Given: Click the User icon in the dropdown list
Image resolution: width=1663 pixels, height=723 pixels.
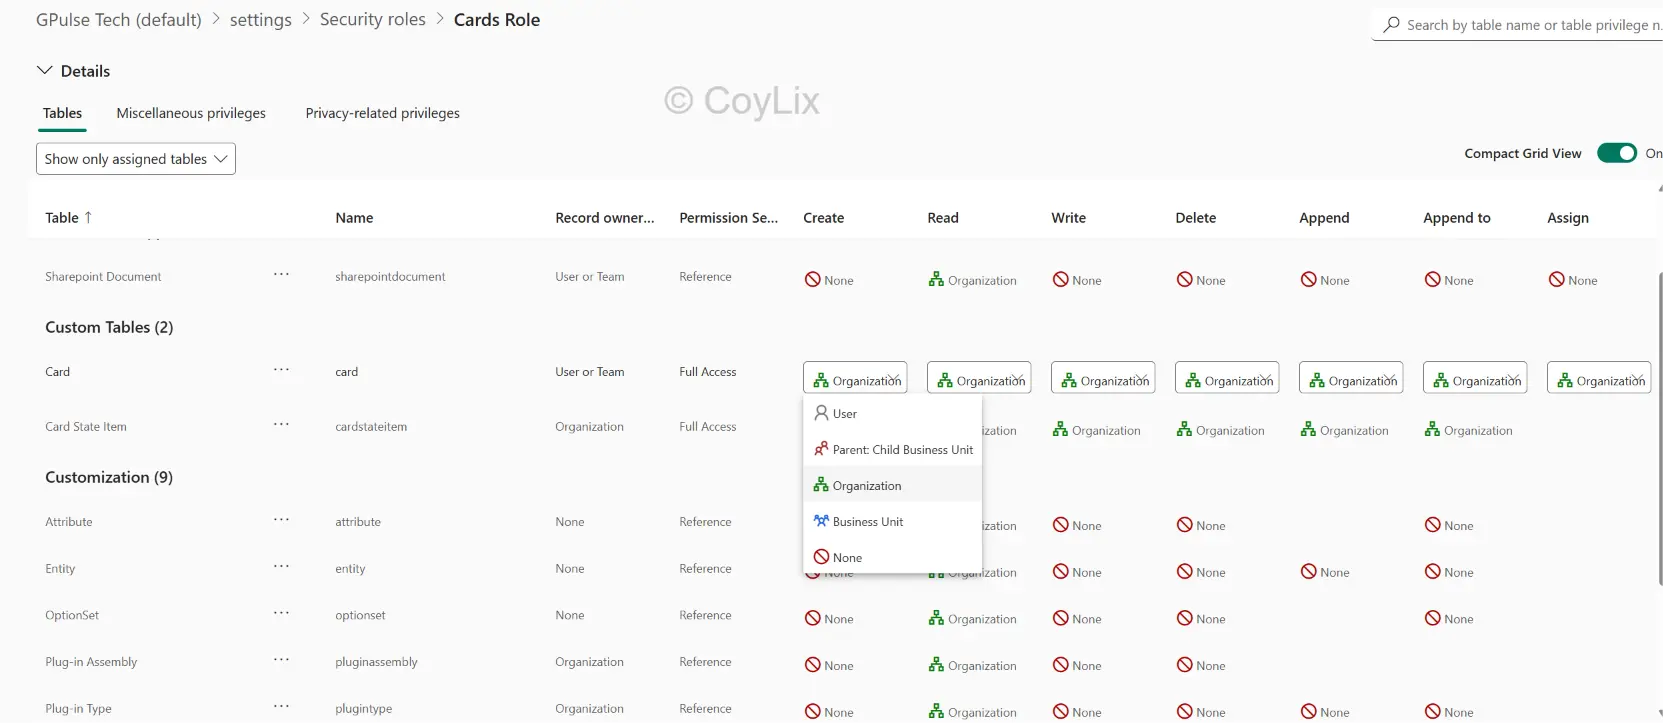Looking at the screenshot, I should pyautogui.click(x=821, y=413).
